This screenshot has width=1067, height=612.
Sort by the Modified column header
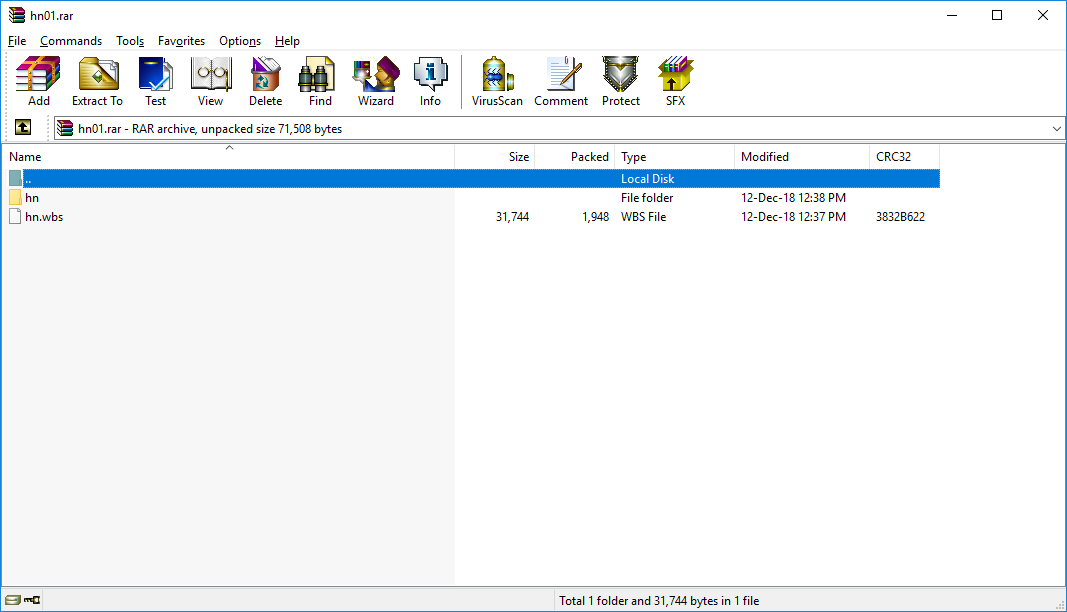click(802, 157)
